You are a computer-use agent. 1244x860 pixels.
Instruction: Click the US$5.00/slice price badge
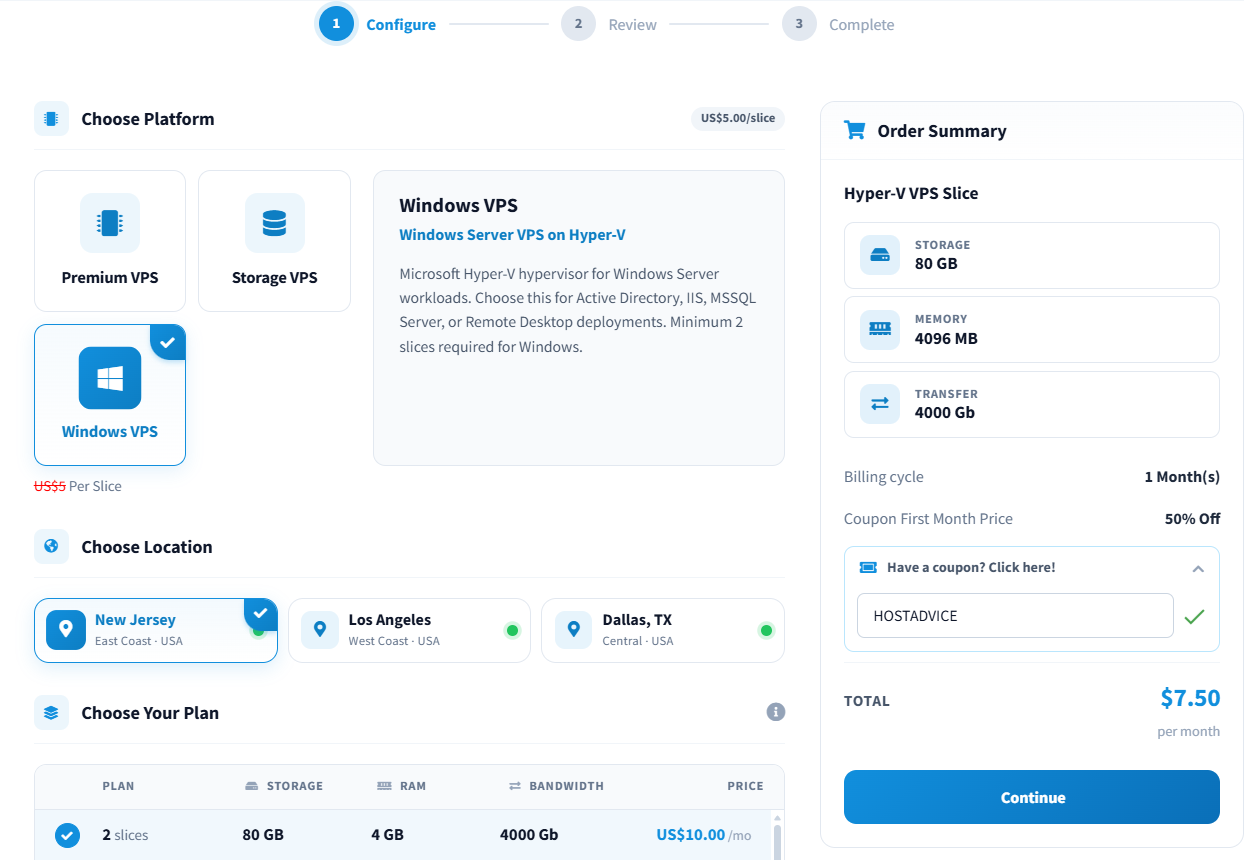[738, 118]
